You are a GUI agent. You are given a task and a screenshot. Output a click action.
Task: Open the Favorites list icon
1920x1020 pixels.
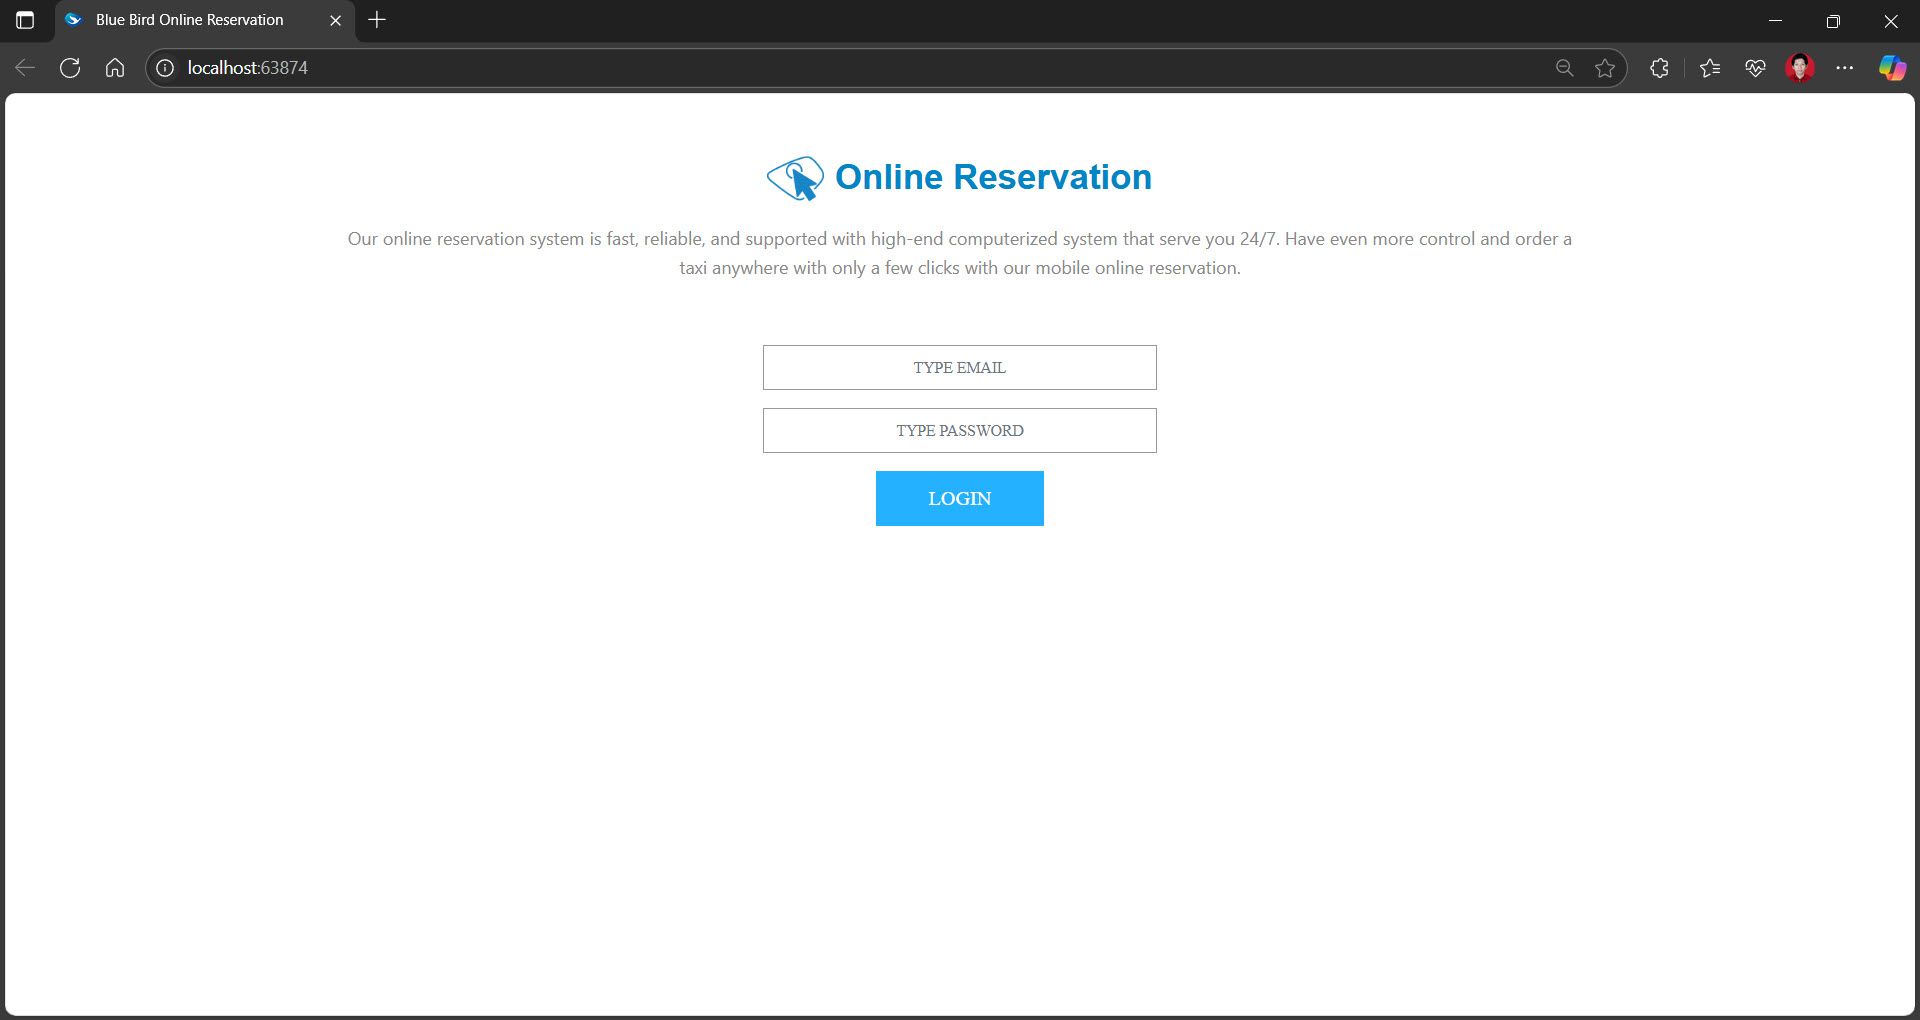pyautogui.click(x=1710, y=68)
